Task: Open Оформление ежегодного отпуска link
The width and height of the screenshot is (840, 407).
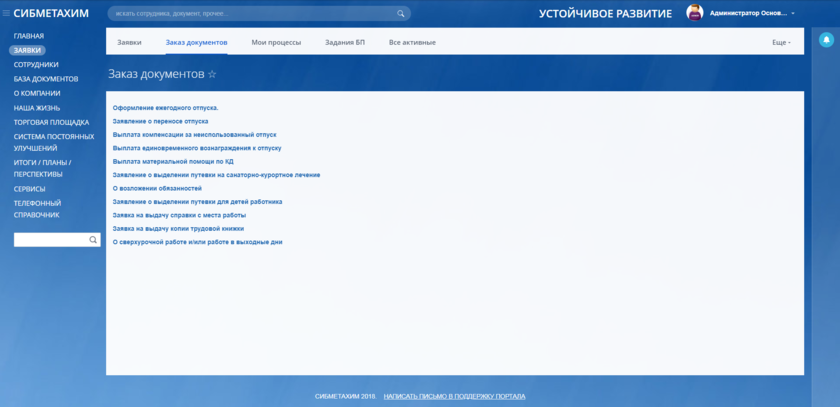Action: [166, 108]
